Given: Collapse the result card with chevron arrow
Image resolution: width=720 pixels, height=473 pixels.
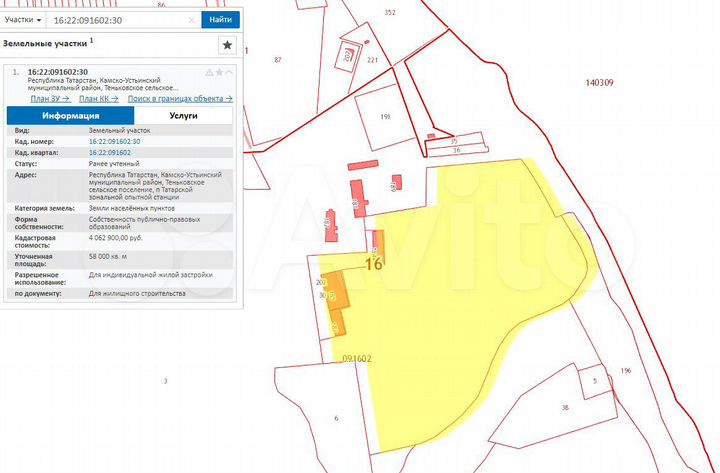Looking at the screenshot, I should coord(229,73).
